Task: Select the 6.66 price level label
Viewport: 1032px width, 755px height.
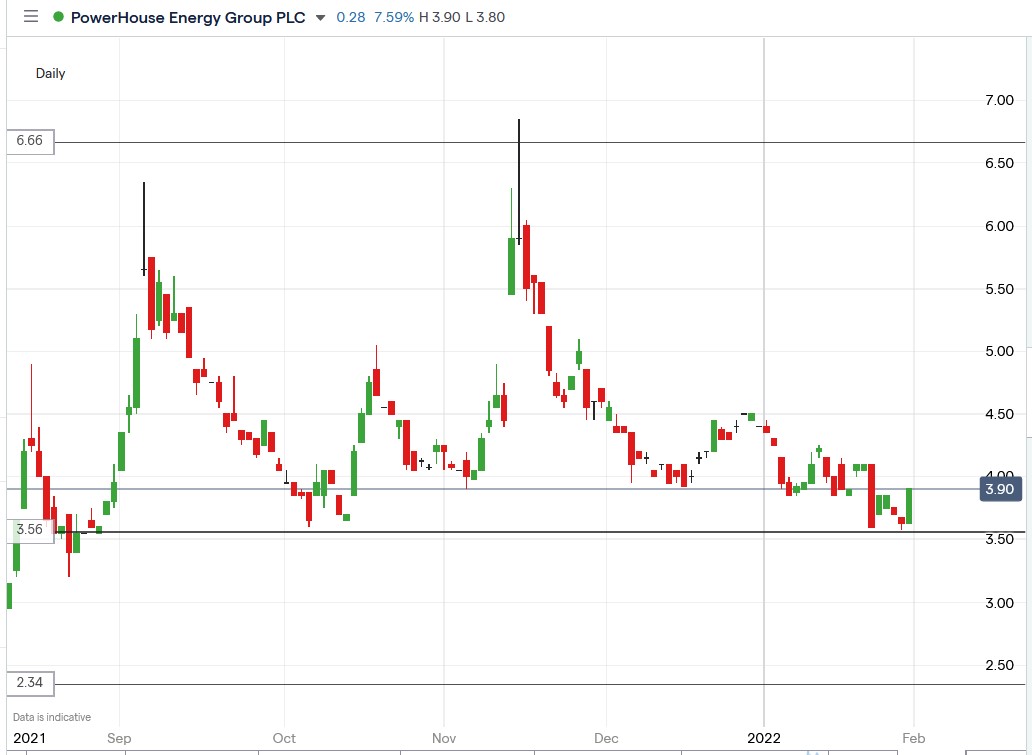Action: click(x=29, y=142)
